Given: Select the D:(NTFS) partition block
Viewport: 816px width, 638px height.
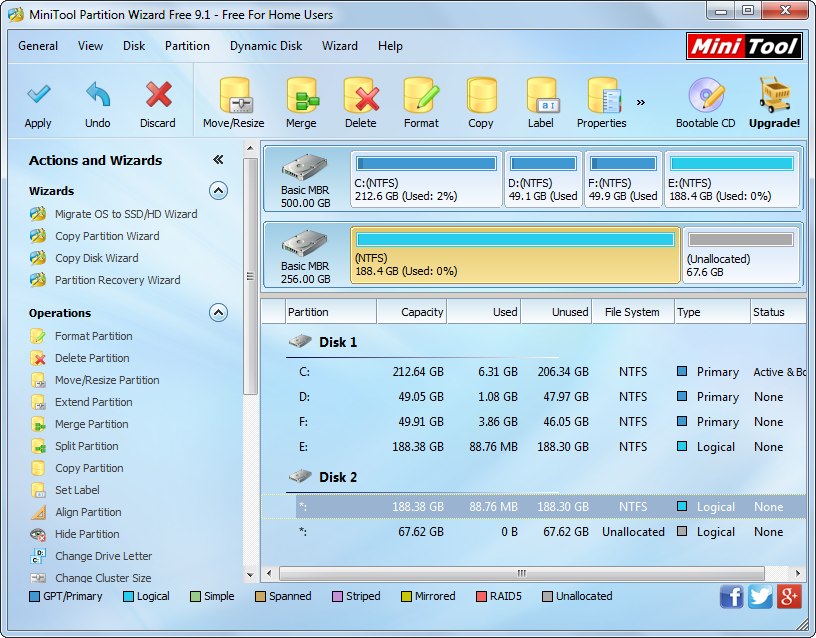Looking at the screenshot, I should pyautogui.click(x=543, y=180).
